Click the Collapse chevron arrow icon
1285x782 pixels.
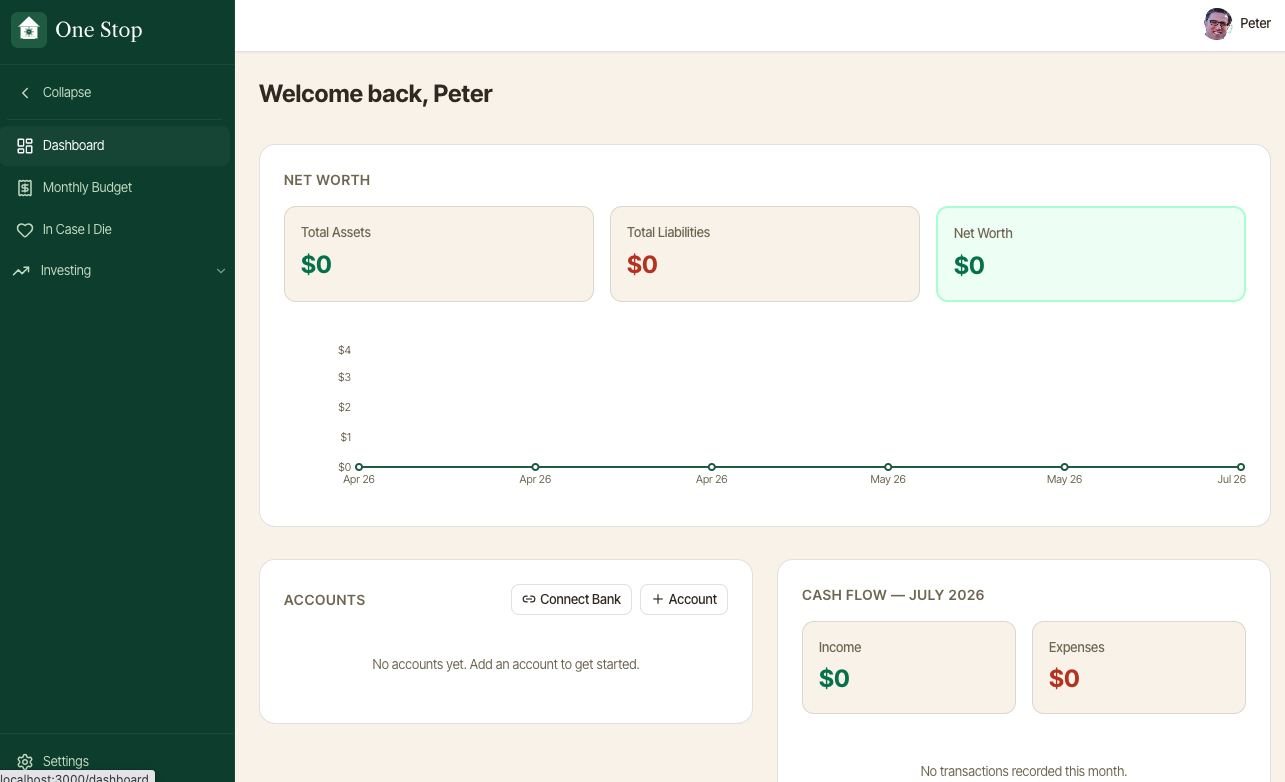[x=25, y=92]
